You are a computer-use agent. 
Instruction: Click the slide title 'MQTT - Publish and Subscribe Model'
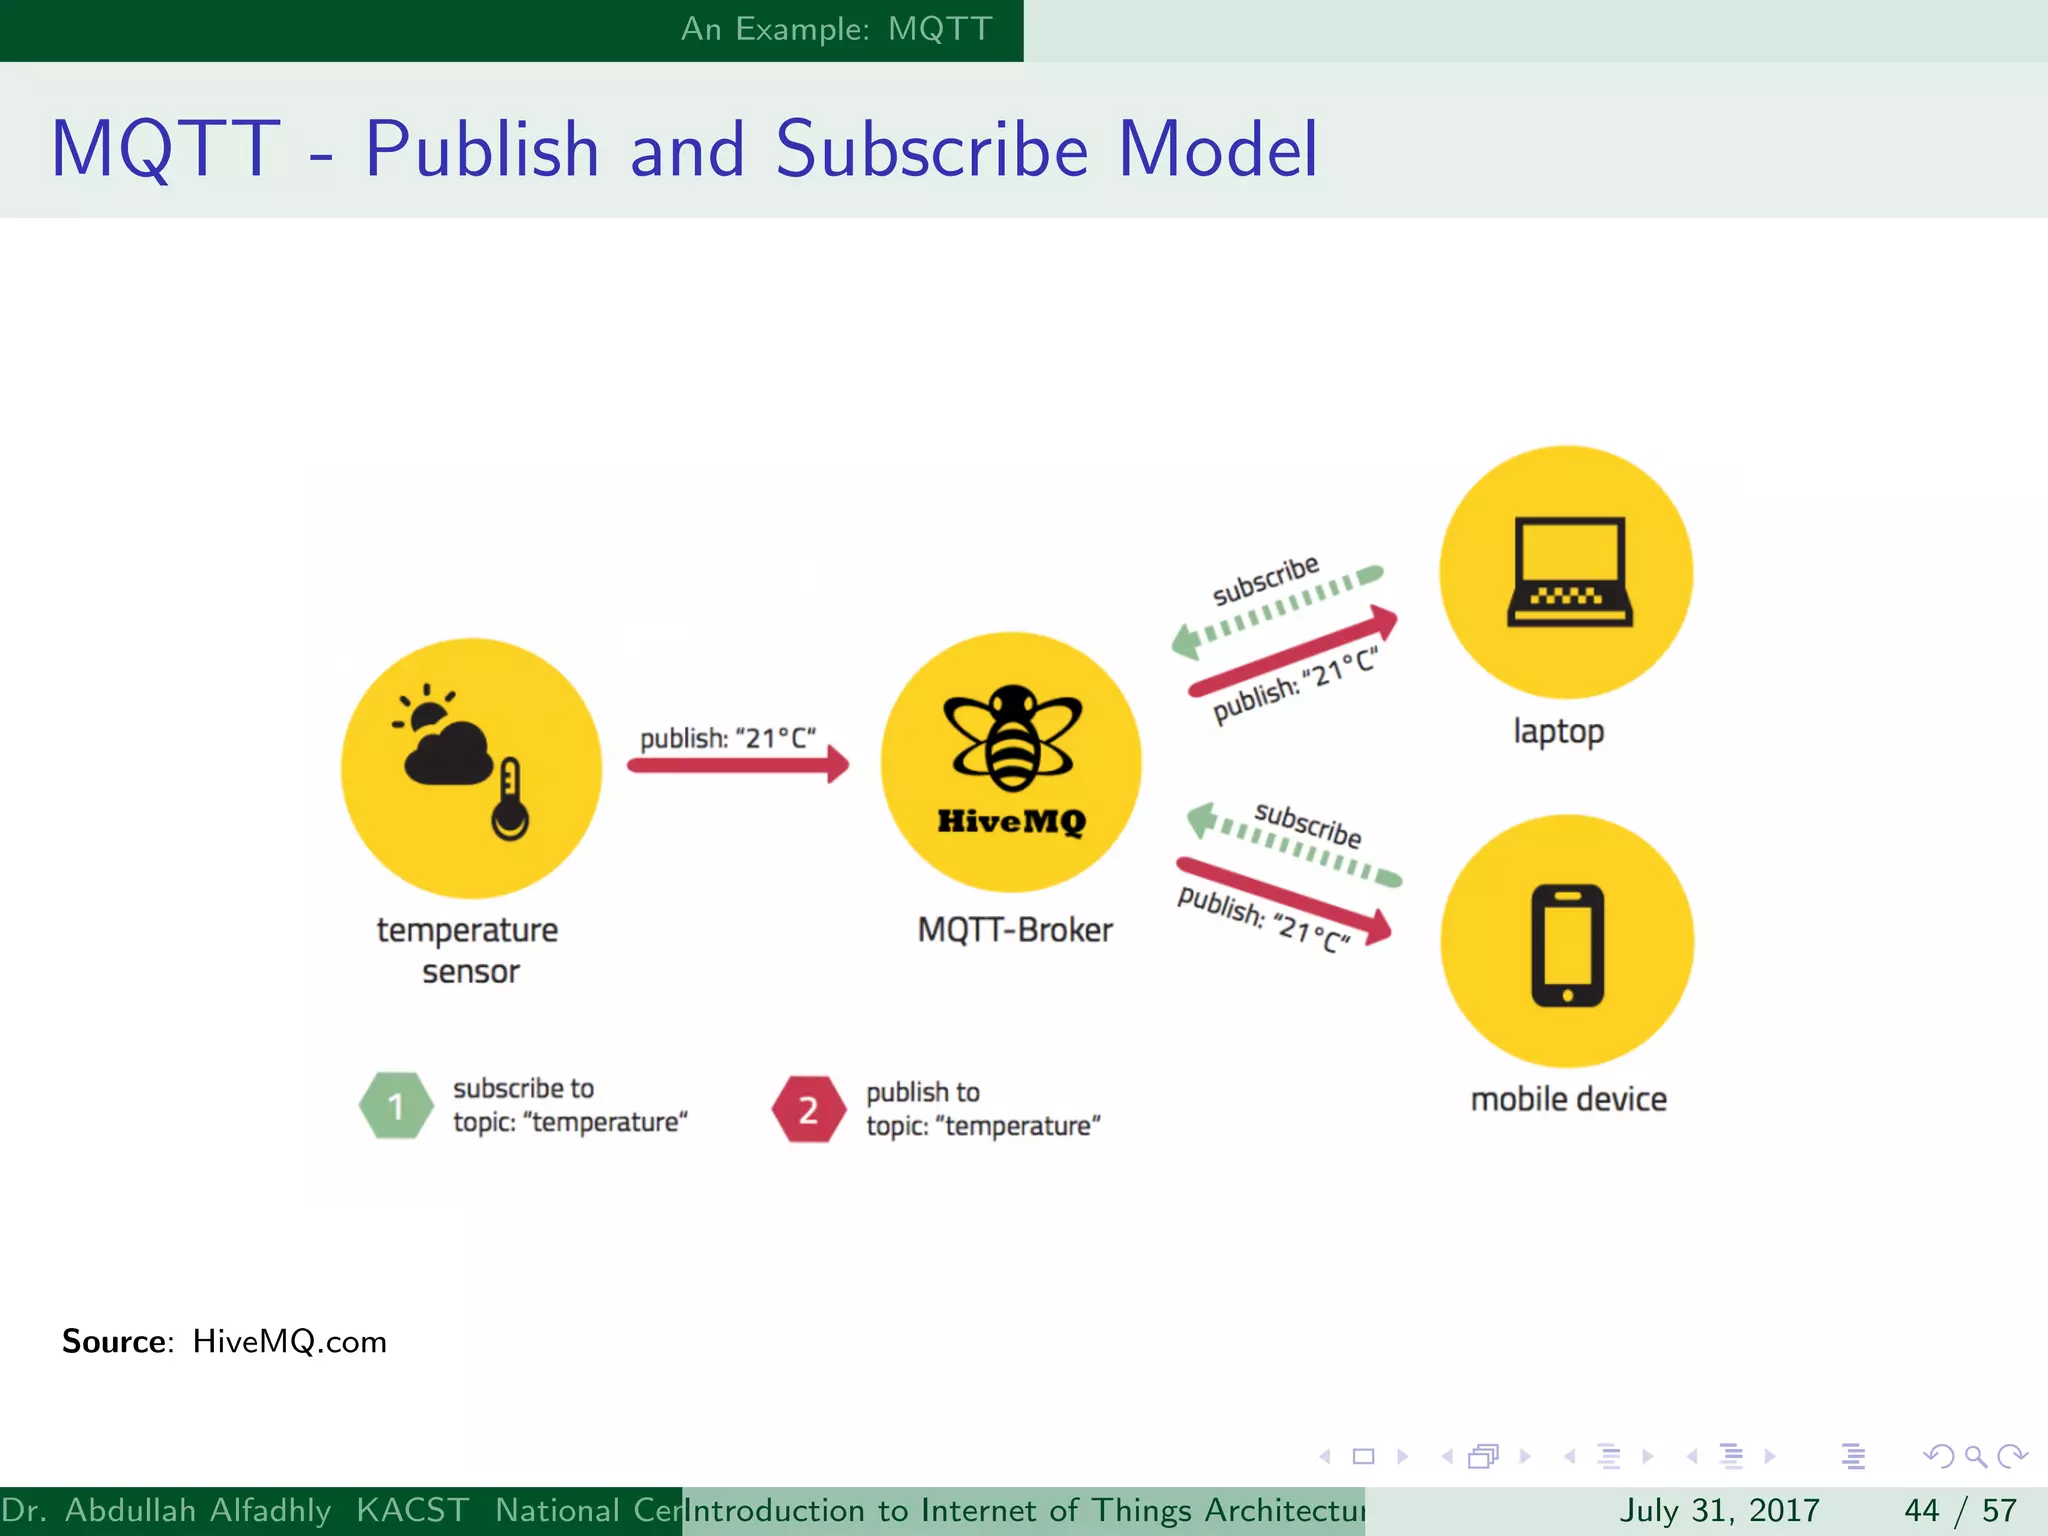click(685, 149)
